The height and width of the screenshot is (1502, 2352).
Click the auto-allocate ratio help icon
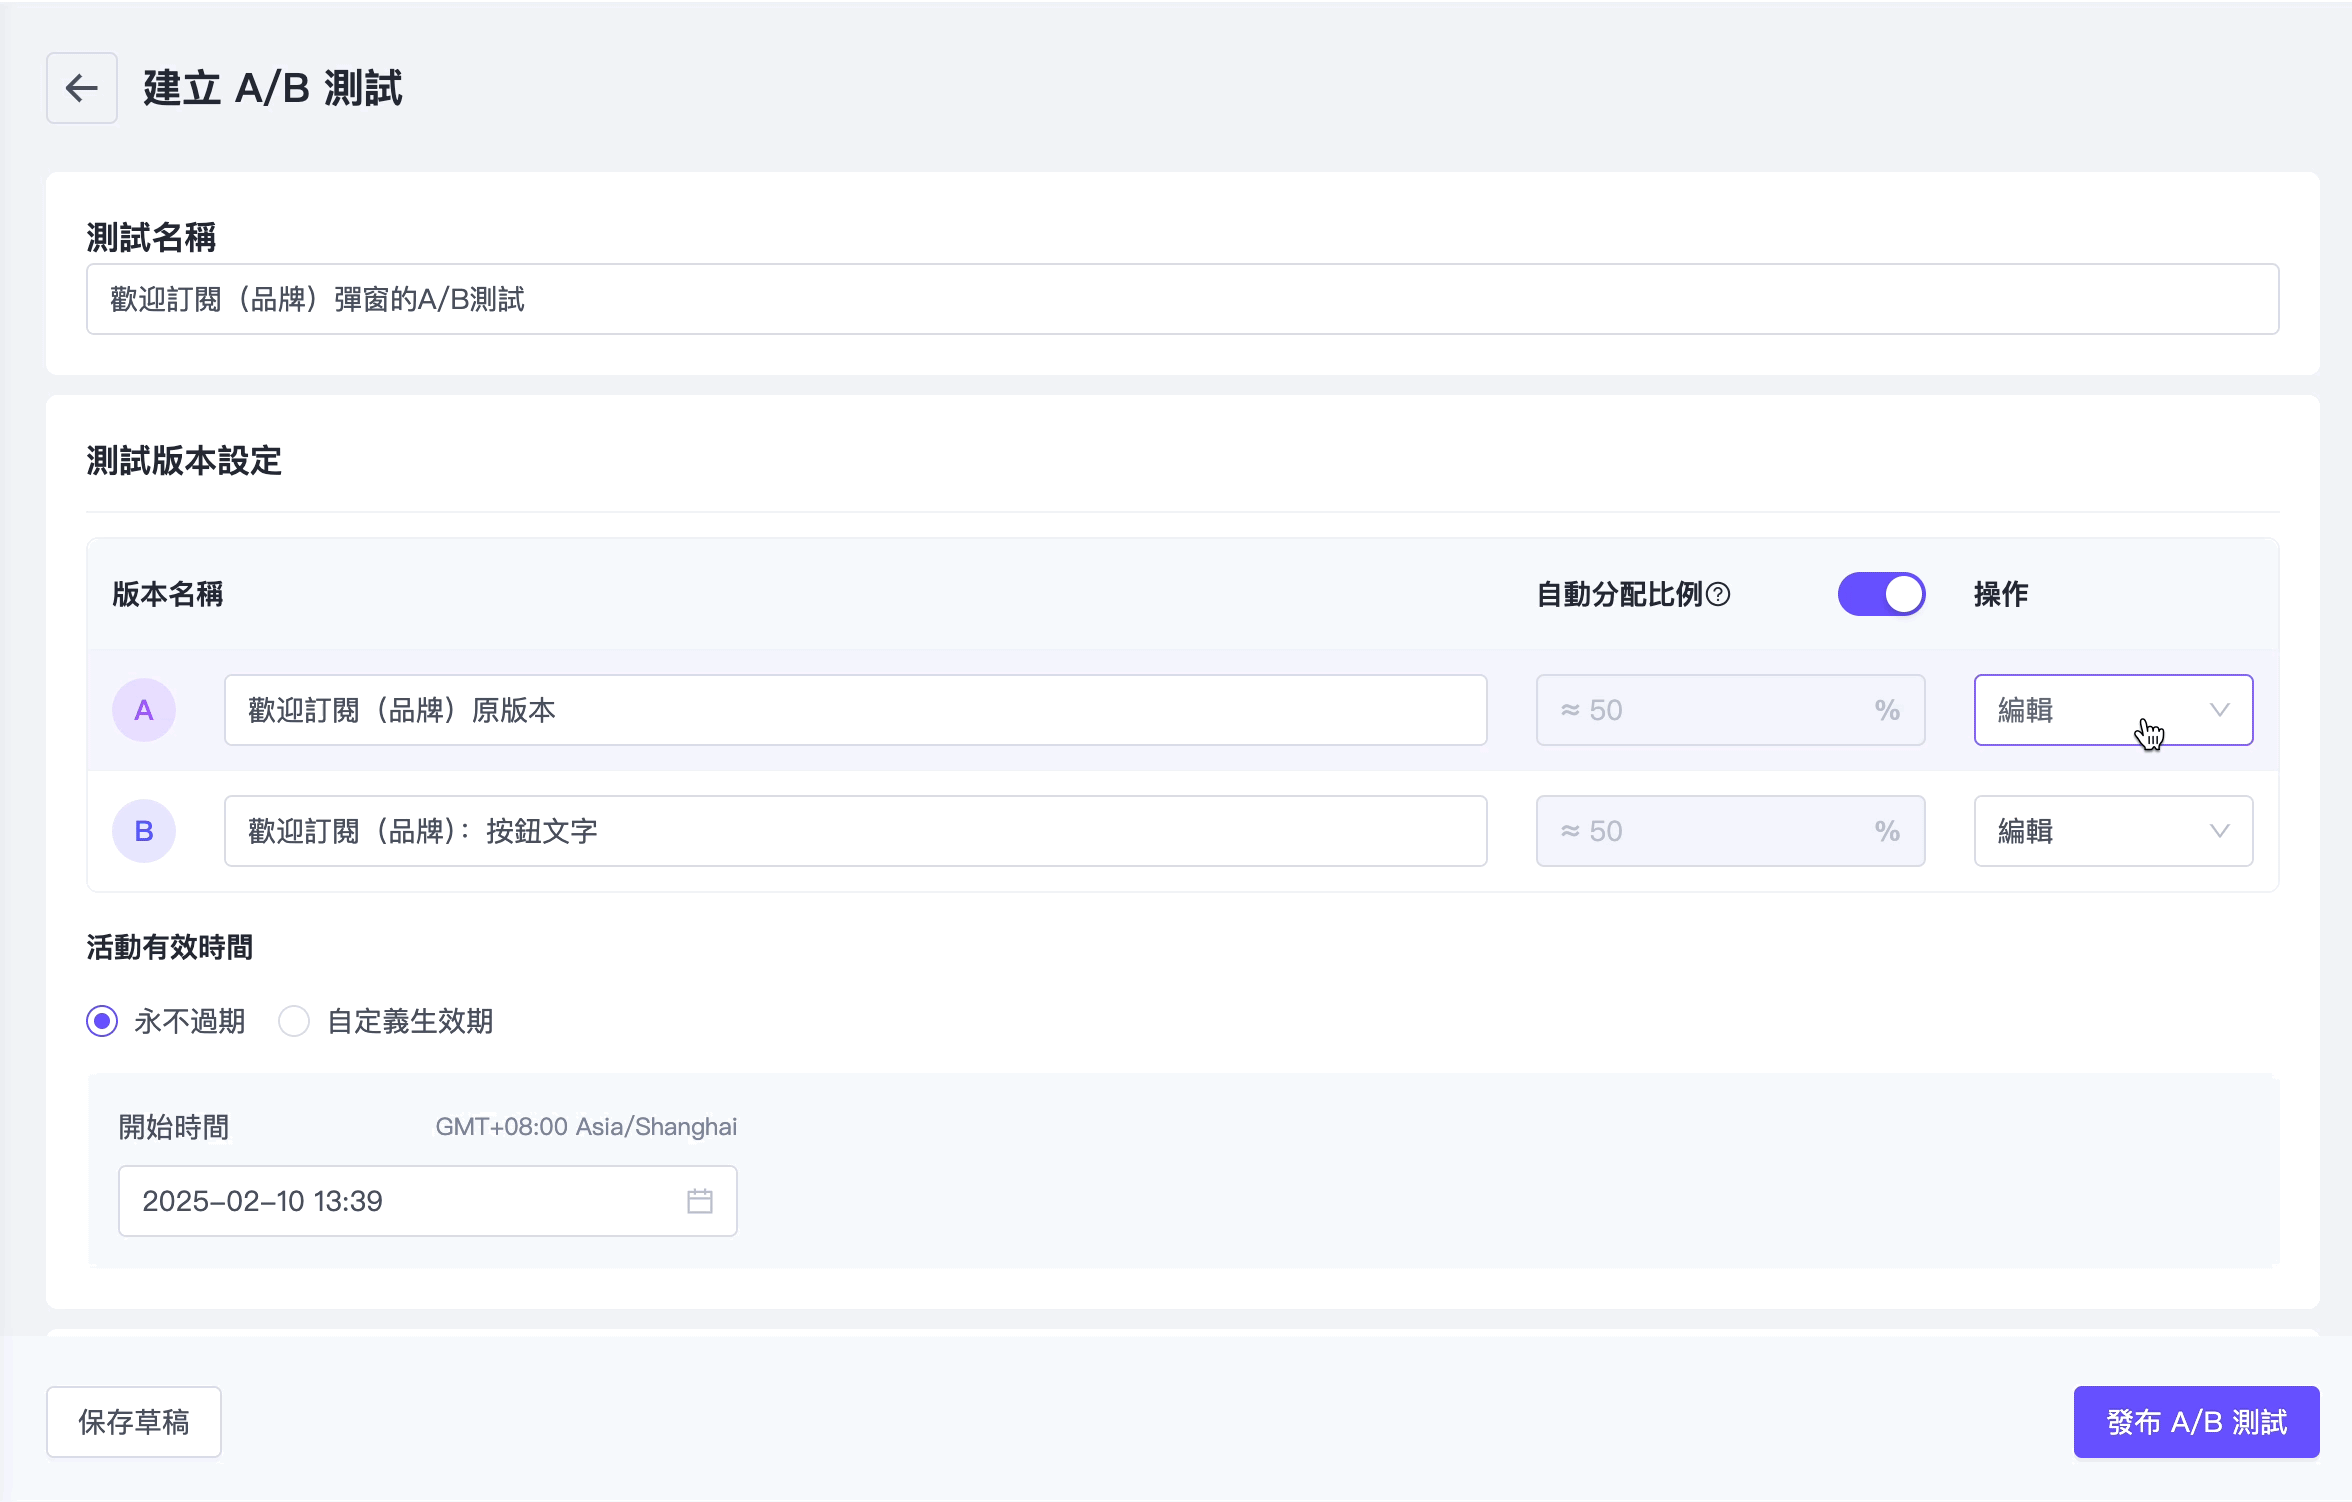[1718, 595]
